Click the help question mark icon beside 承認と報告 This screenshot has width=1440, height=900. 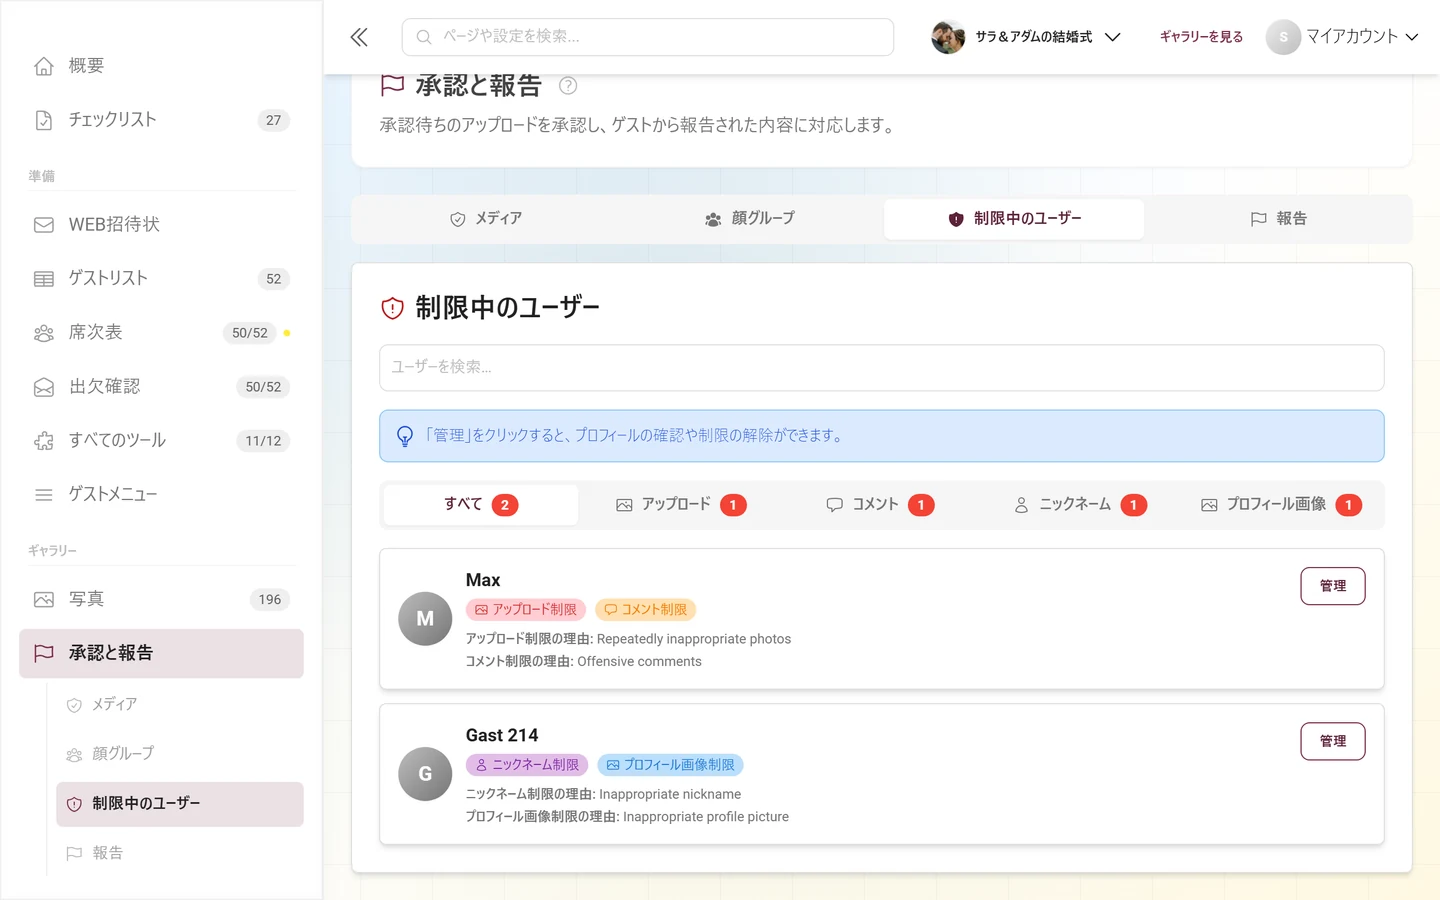(568, 86)
